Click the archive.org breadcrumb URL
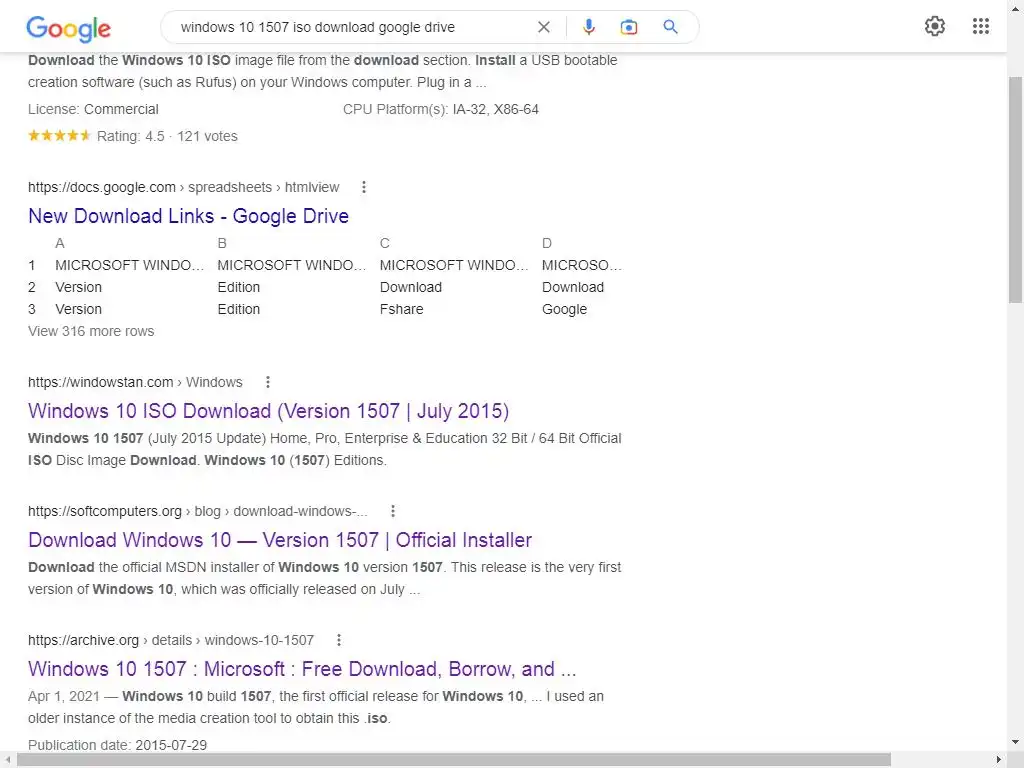 (170, 640)
